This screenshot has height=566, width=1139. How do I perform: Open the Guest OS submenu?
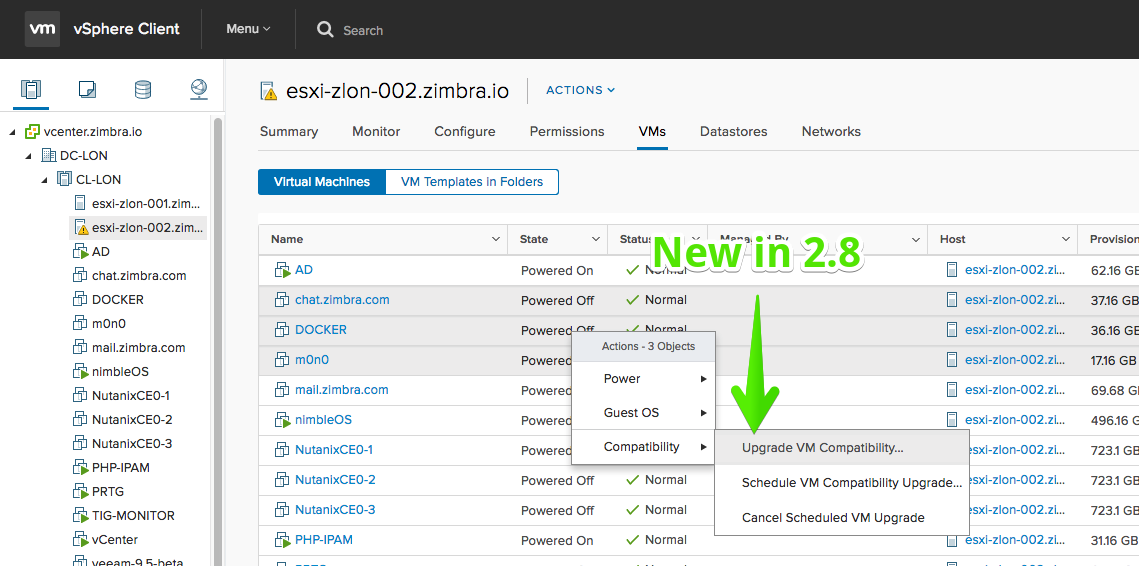point(644,413)
